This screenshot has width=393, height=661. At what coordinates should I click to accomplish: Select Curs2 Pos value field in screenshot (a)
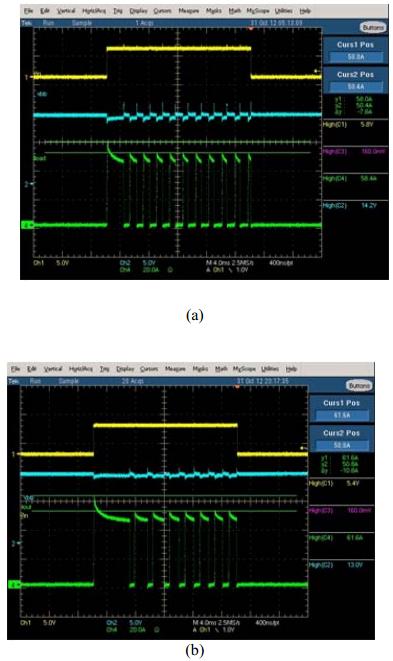[356, 86]
